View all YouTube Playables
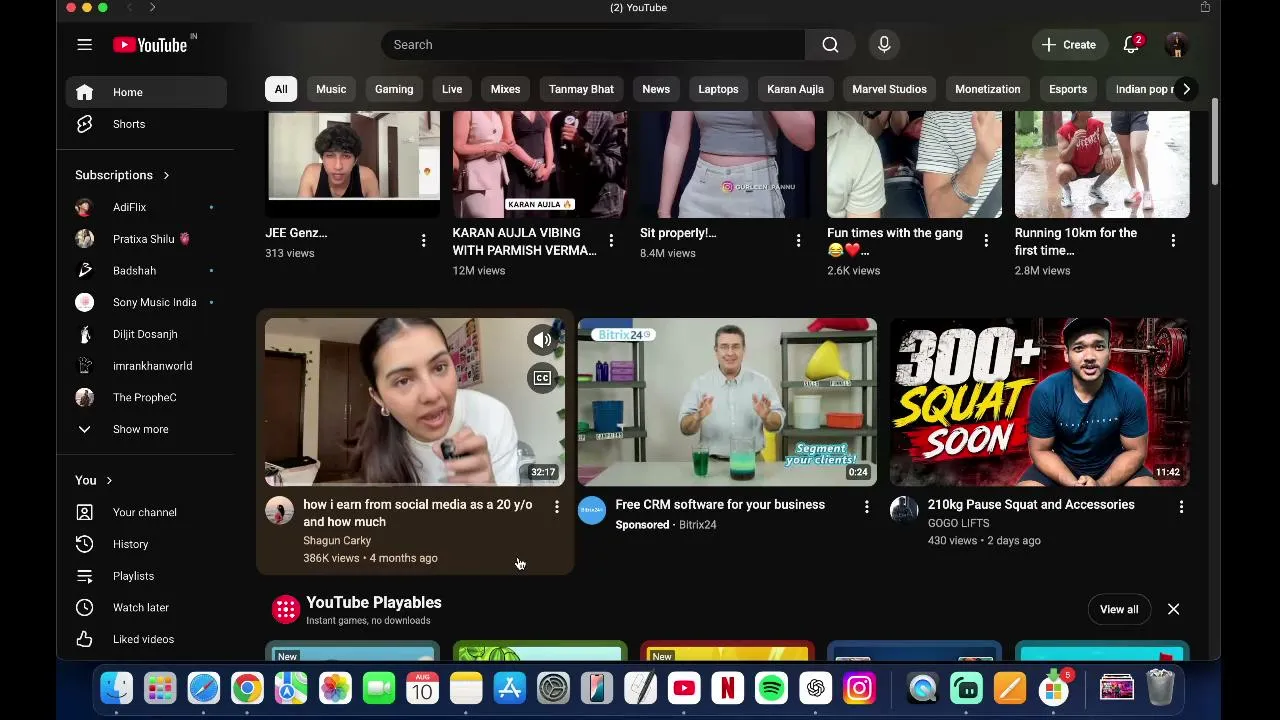 point(1119,609)
